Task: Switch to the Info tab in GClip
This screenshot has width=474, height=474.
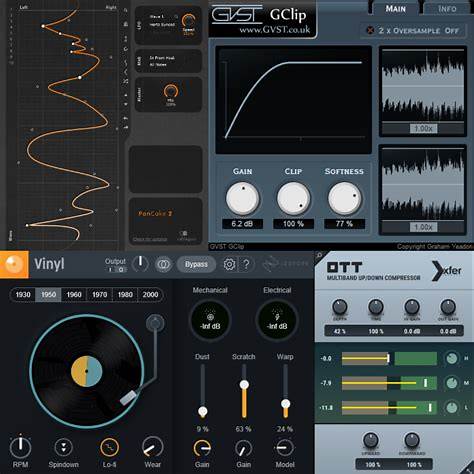Action: tap(447, 8)
